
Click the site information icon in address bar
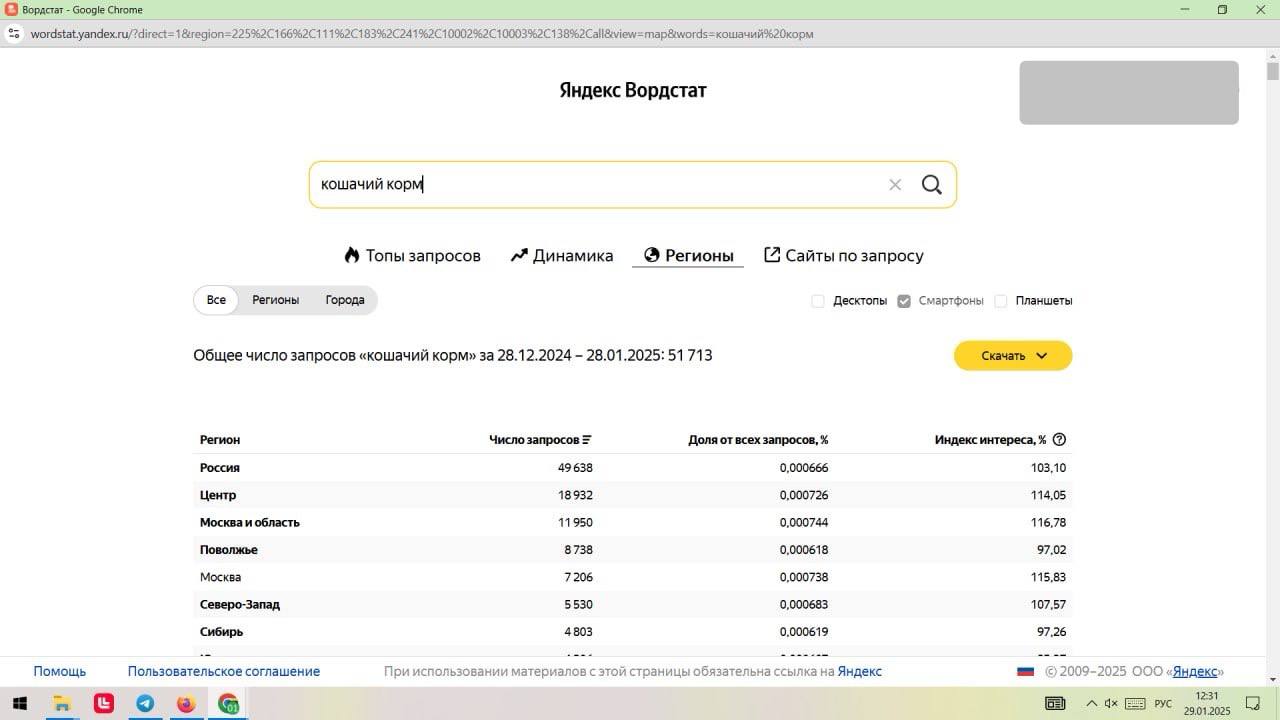[14, 33]
